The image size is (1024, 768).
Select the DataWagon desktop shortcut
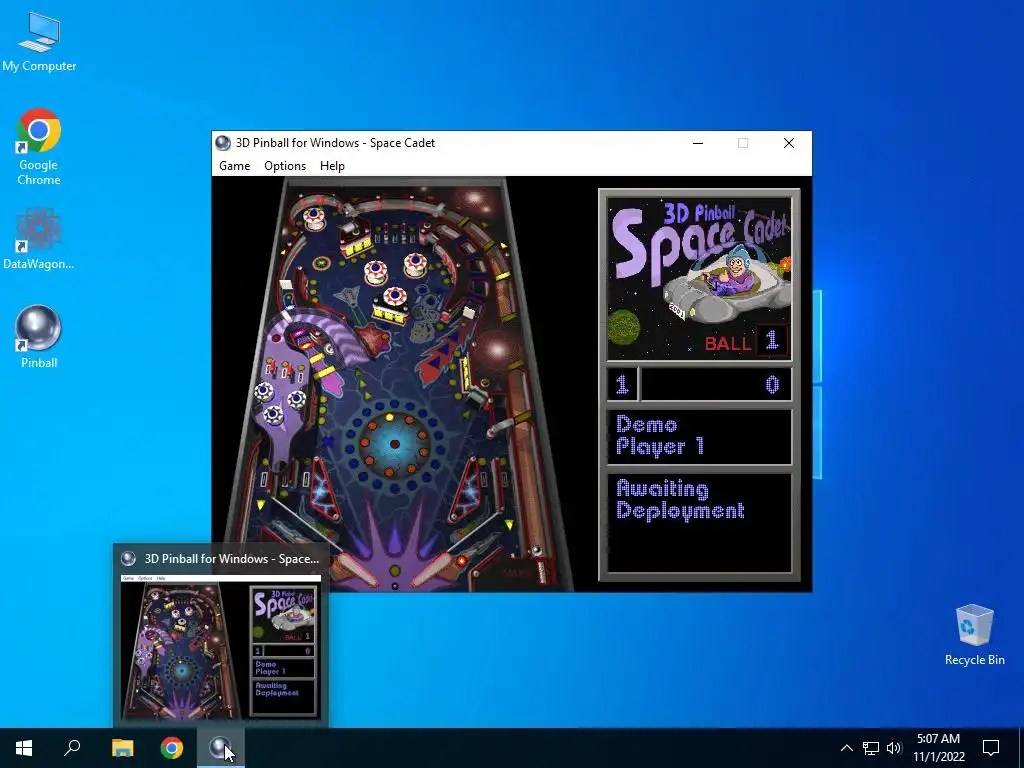tap(39, 239)
